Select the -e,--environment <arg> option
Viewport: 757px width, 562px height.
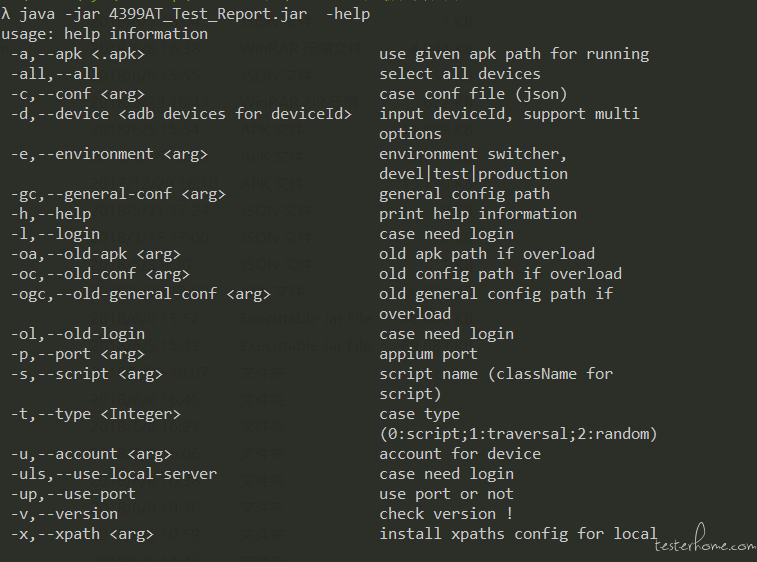(109, 154)
